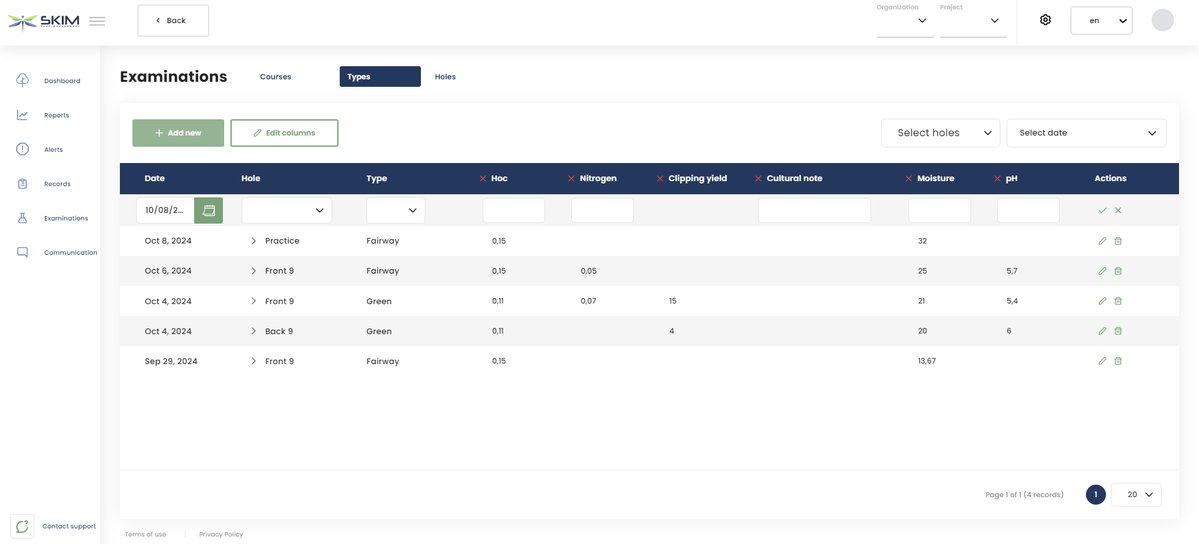Open the Type dropdown in new row
Viewport: 1199px width, 544px height.
click(x=395, y=210)
